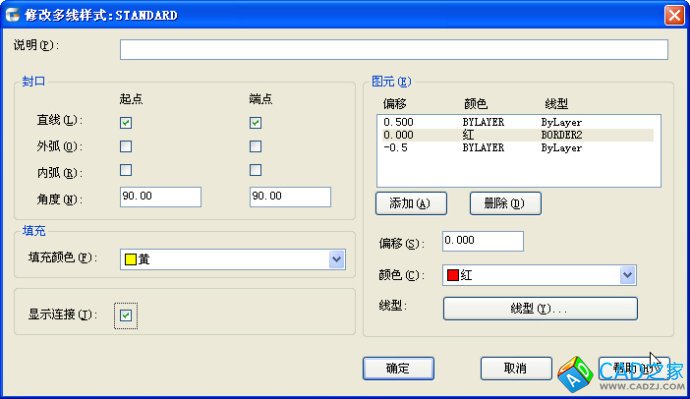
Task: Enable 外弧 start point checkbox
Action: click(x=126, y=146)
